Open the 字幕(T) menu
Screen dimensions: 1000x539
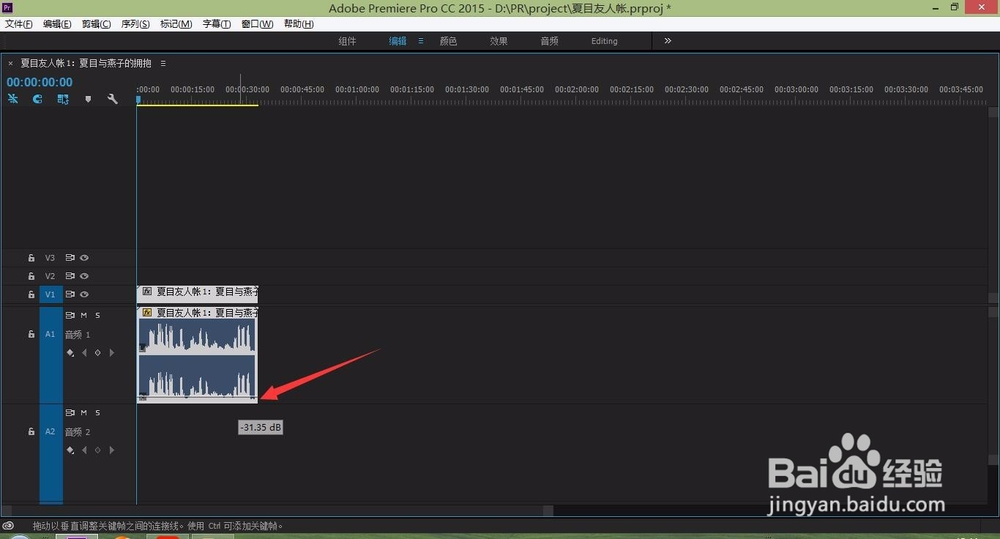pos(217,24)
